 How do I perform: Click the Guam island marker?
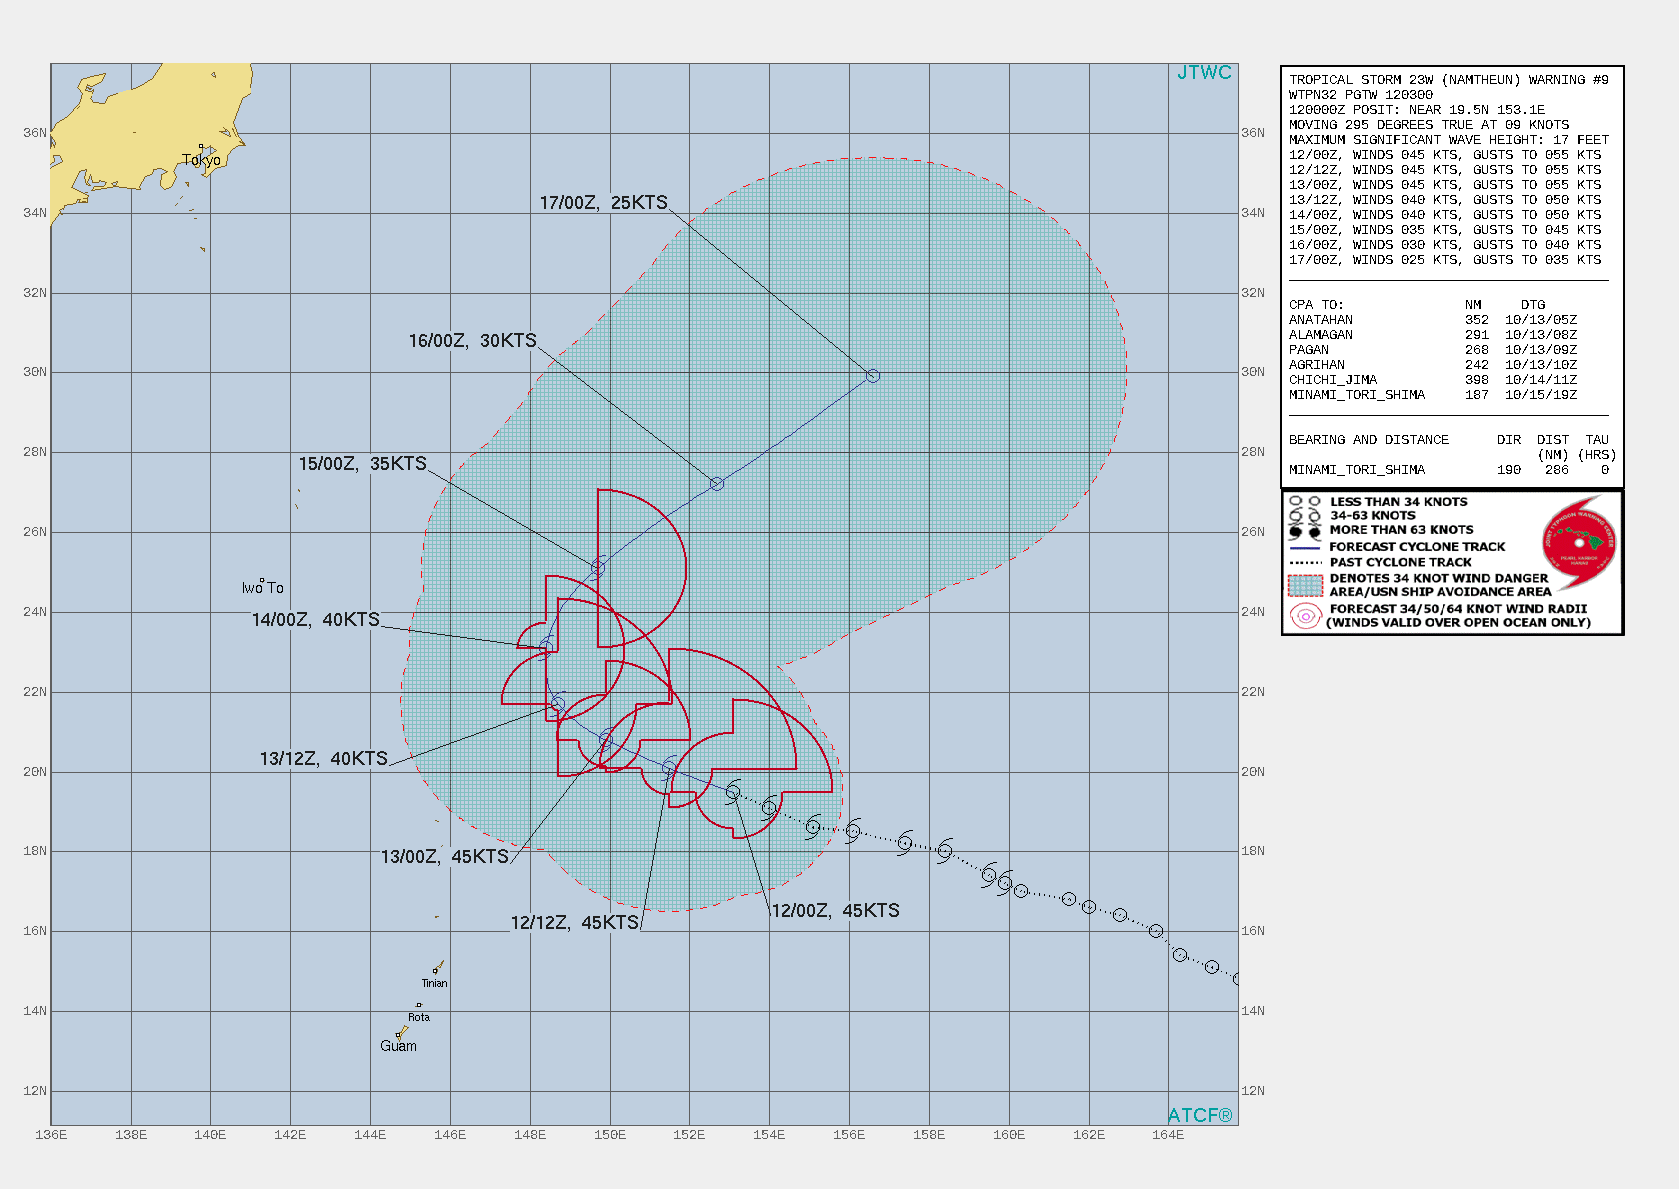click(402, 1032)
